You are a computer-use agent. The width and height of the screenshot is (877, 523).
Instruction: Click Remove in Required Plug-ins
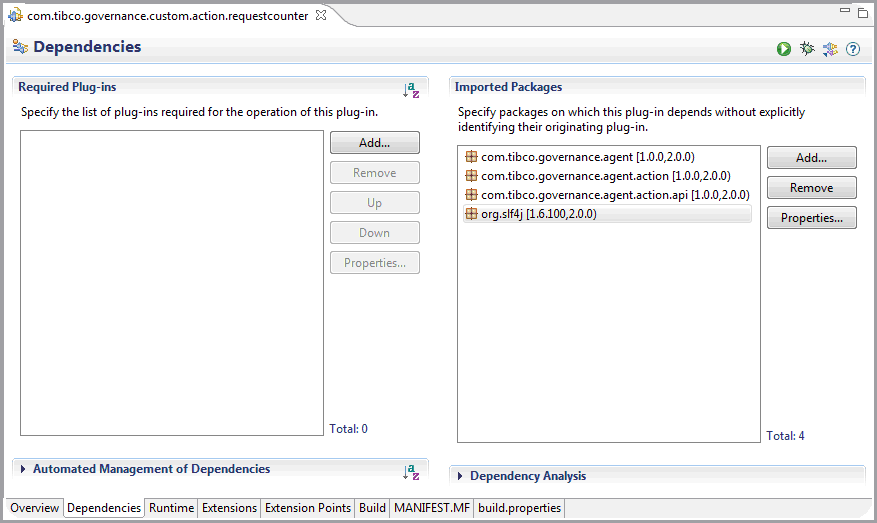375,173
